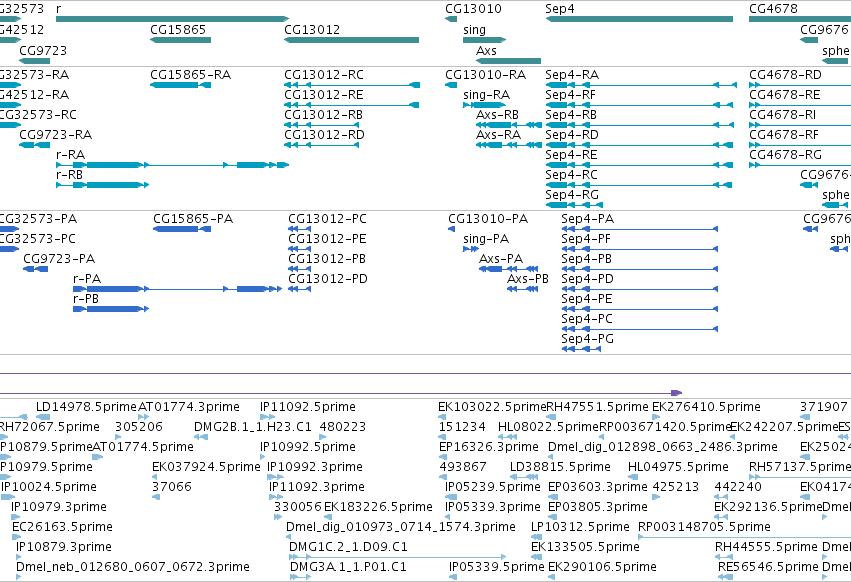851x582 pixels.
Task: Select protein Axs-PB
Action: (523, 289)
